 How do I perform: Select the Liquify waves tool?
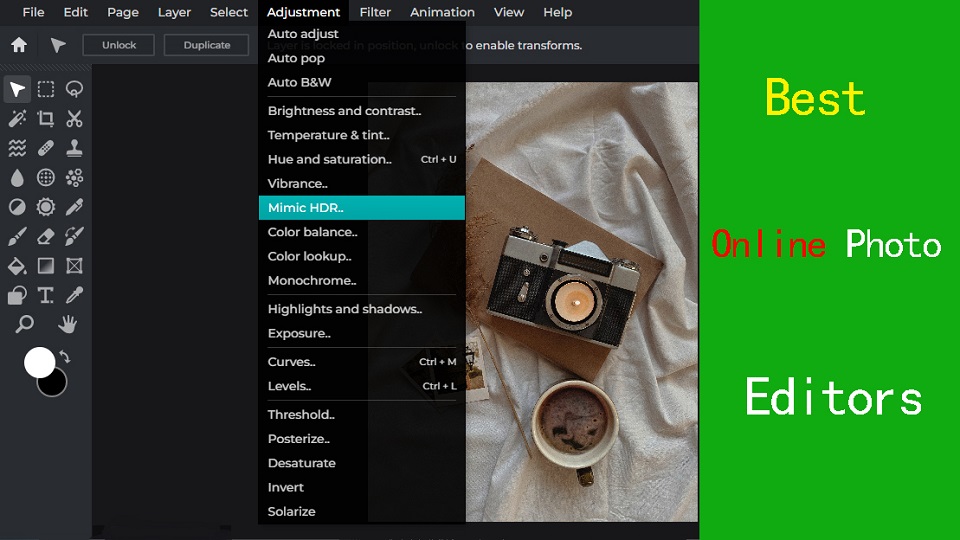[17, 148]
